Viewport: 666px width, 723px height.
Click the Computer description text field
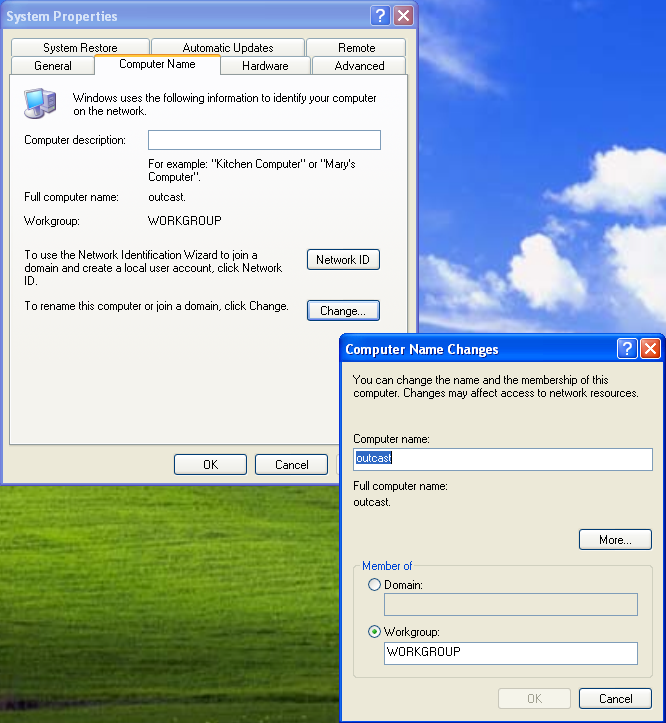(264, 140)
